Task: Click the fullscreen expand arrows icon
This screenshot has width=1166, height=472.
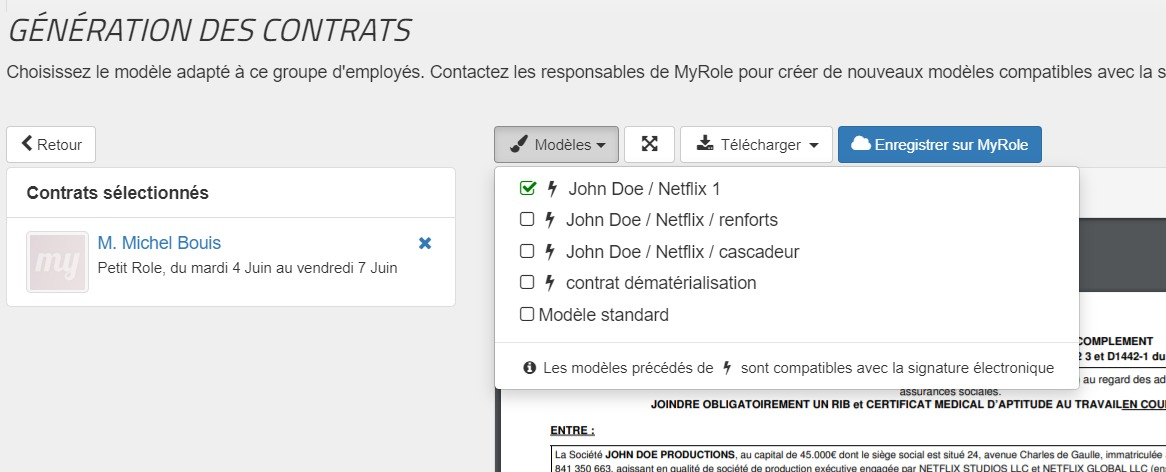Action: click(649, 144)
